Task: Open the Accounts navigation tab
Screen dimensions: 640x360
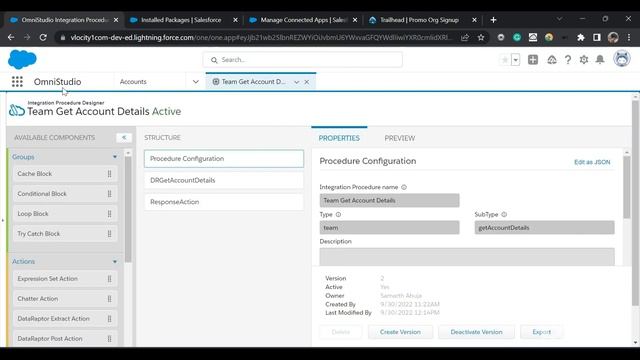Action: tap(133, 82)
